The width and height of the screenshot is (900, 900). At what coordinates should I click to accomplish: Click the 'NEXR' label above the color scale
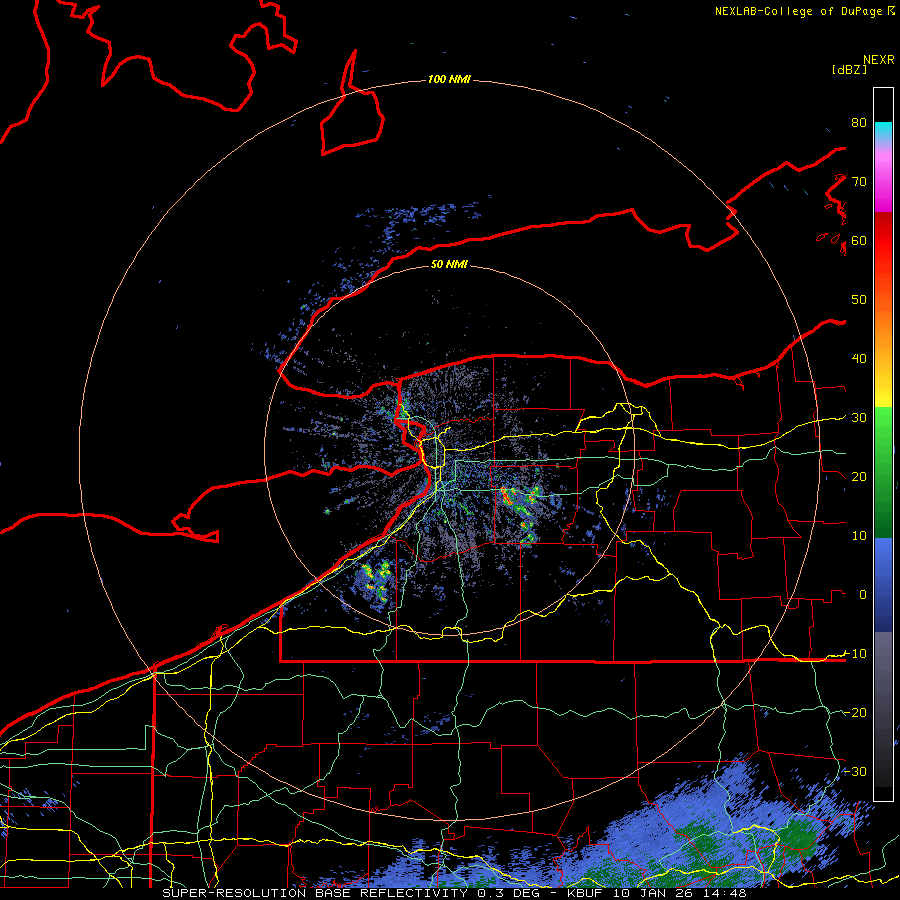[879, 60]
